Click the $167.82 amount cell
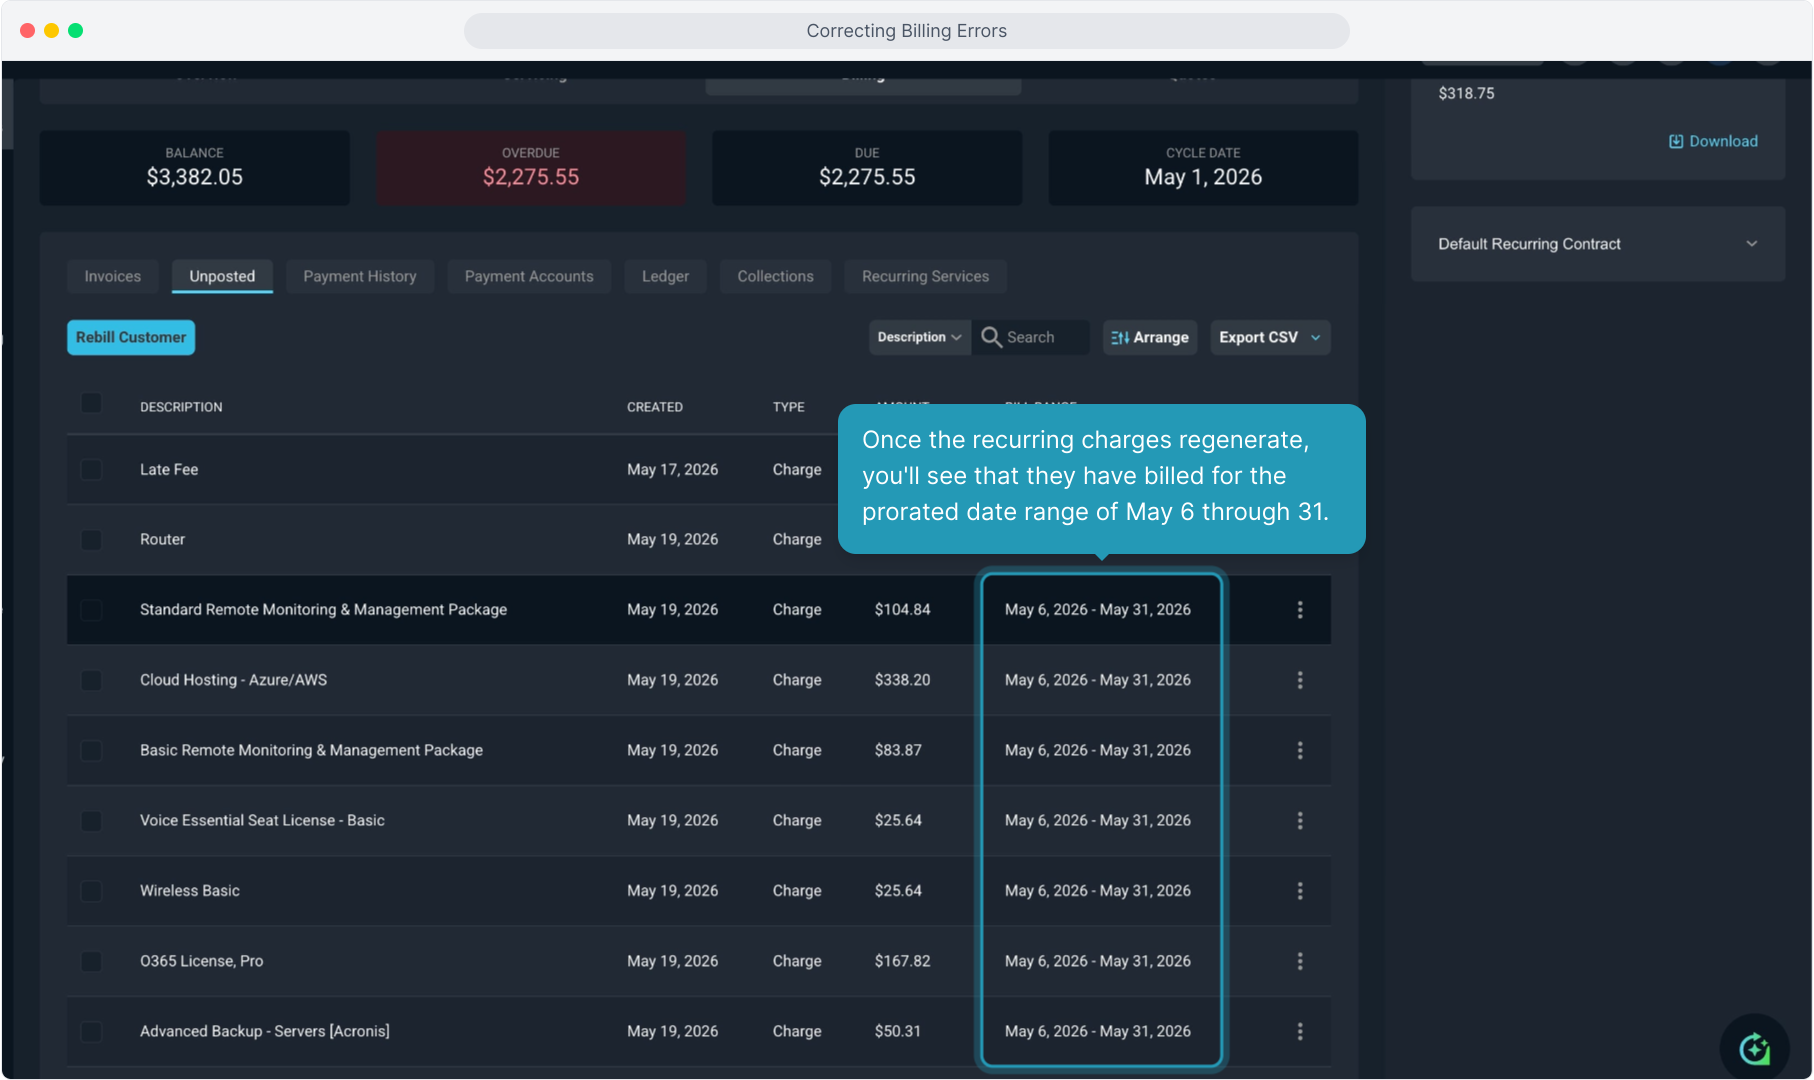The height and width of the screenshot is (1080, 1814). pyautogui.click(x=902, y=961)
